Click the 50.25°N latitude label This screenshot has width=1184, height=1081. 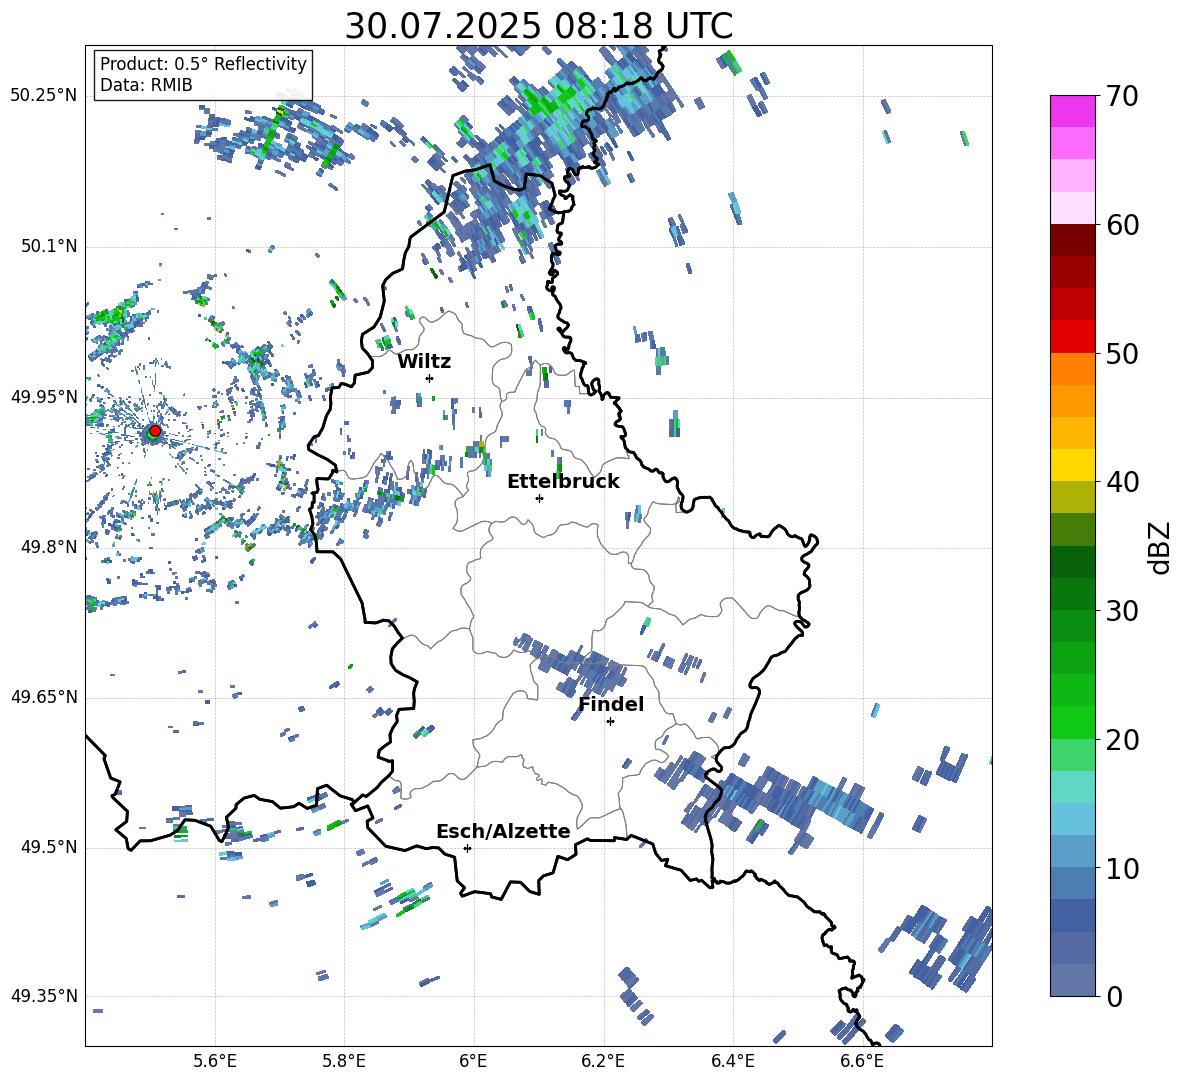coord(44,96)
